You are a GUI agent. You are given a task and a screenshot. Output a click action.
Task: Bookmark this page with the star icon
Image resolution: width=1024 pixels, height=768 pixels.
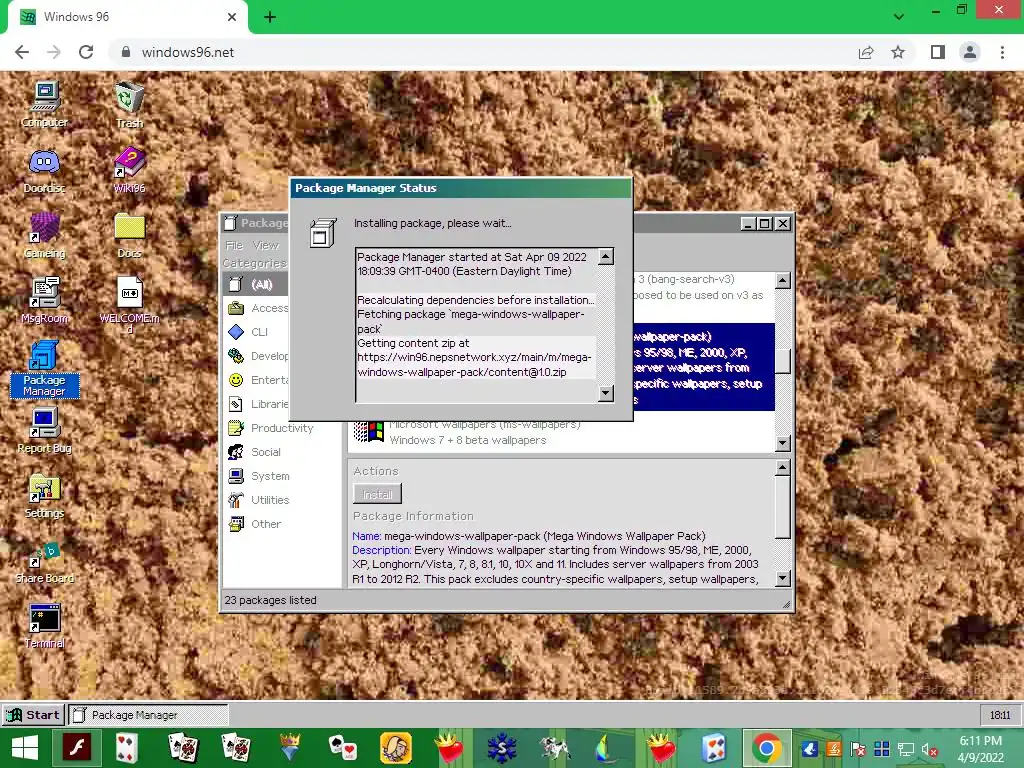coord(898,52)
